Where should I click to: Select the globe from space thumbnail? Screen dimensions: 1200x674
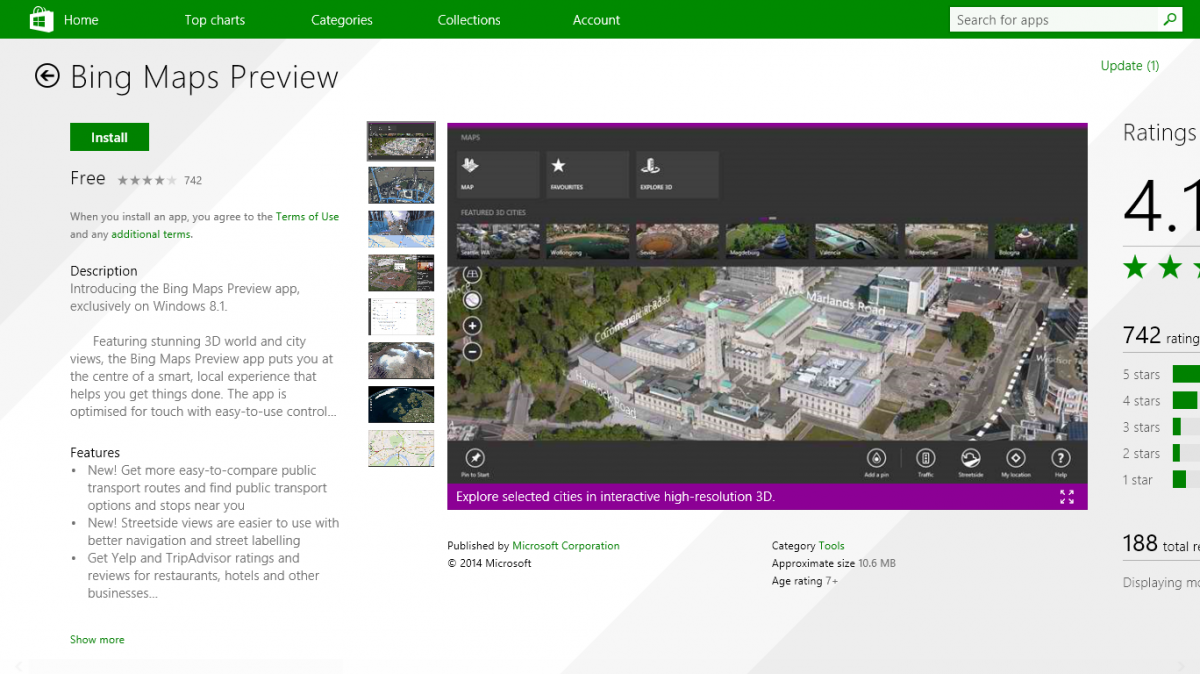point(401,405)
